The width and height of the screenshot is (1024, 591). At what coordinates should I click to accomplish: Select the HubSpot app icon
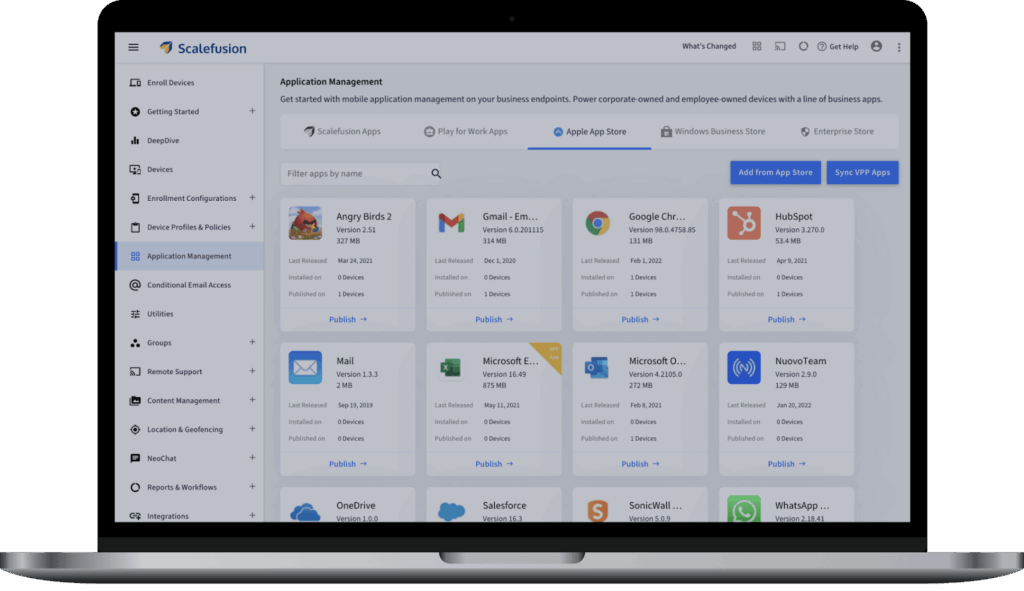tap(744, 223)
